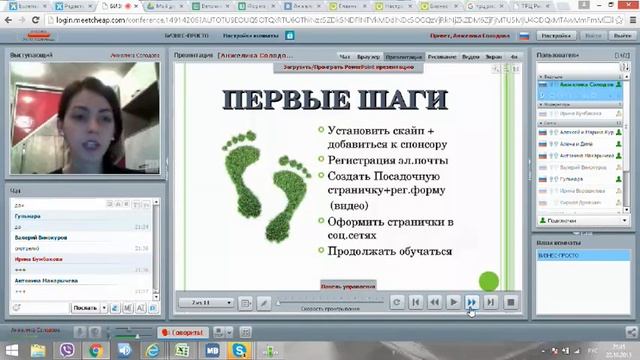Click the pencil annotation icon

(264, 303)
